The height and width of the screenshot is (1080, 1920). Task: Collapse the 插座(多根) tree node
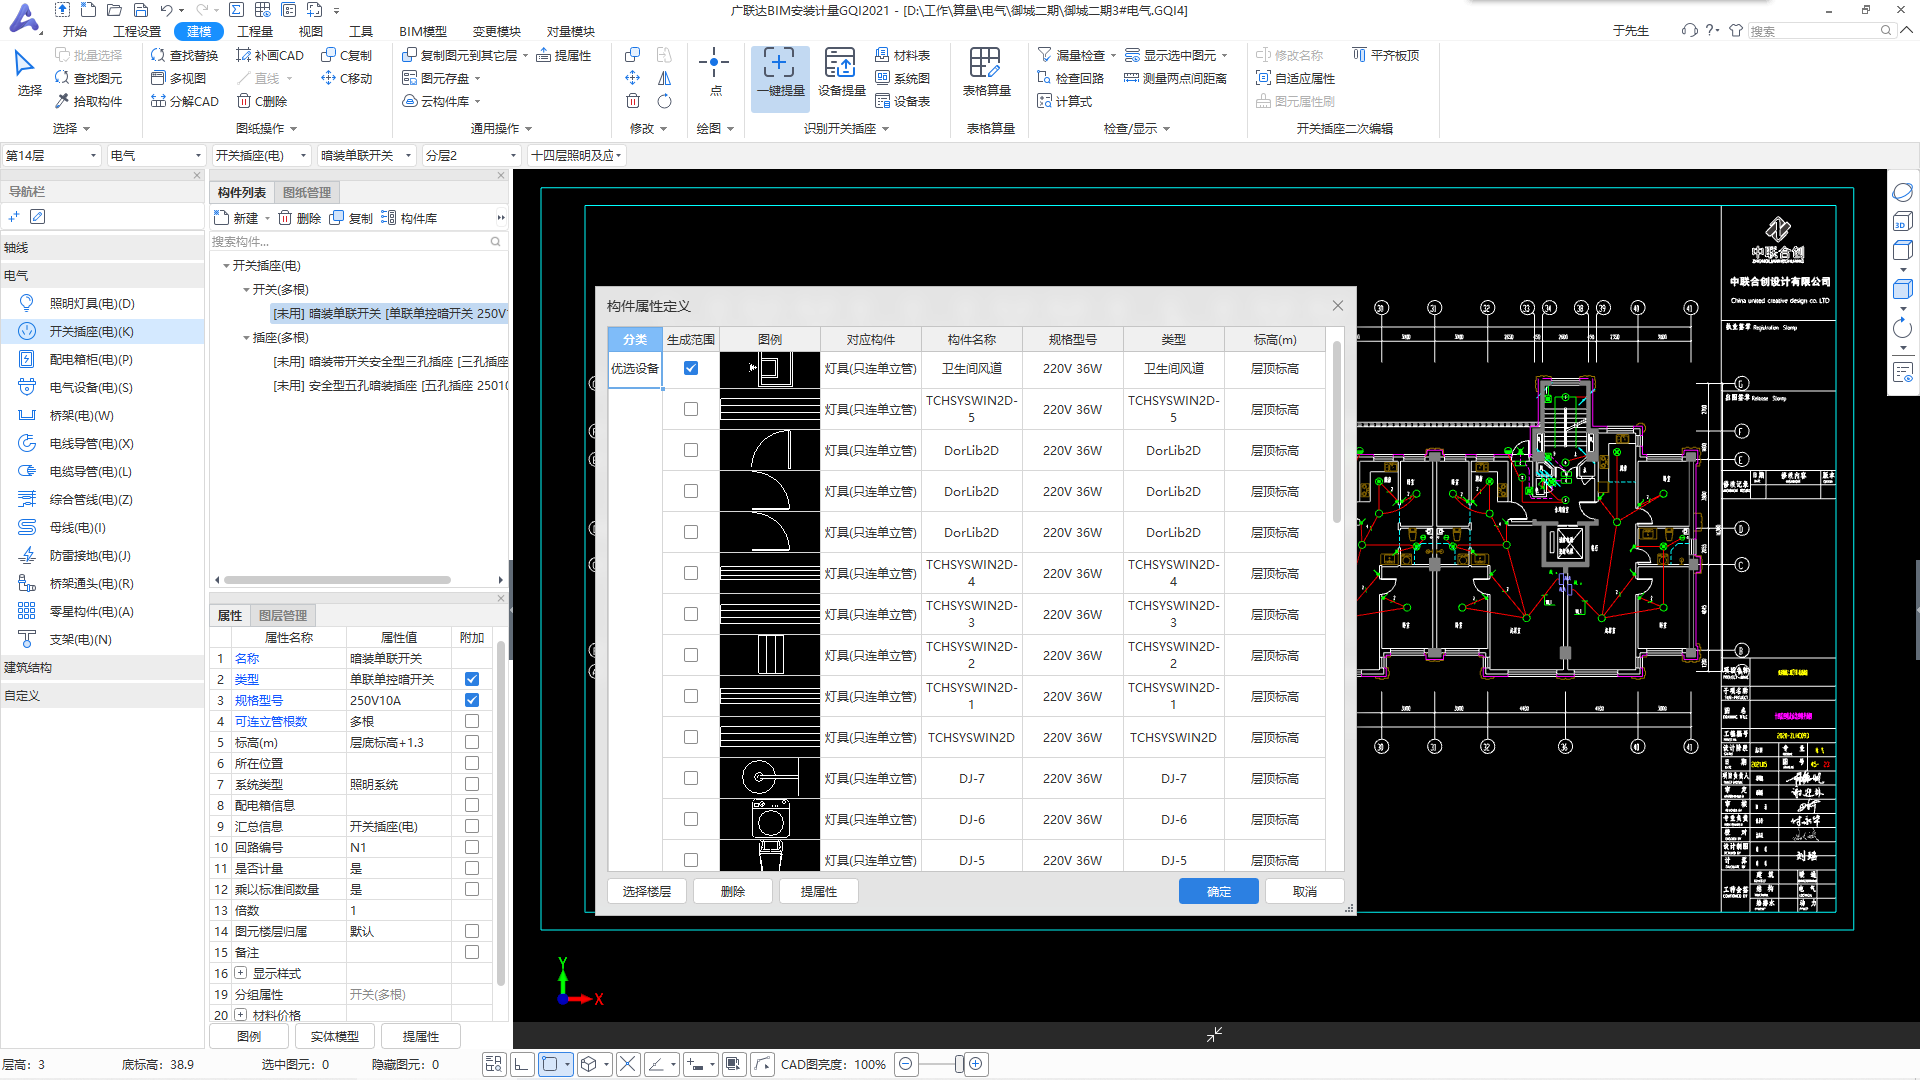[247, 338]
